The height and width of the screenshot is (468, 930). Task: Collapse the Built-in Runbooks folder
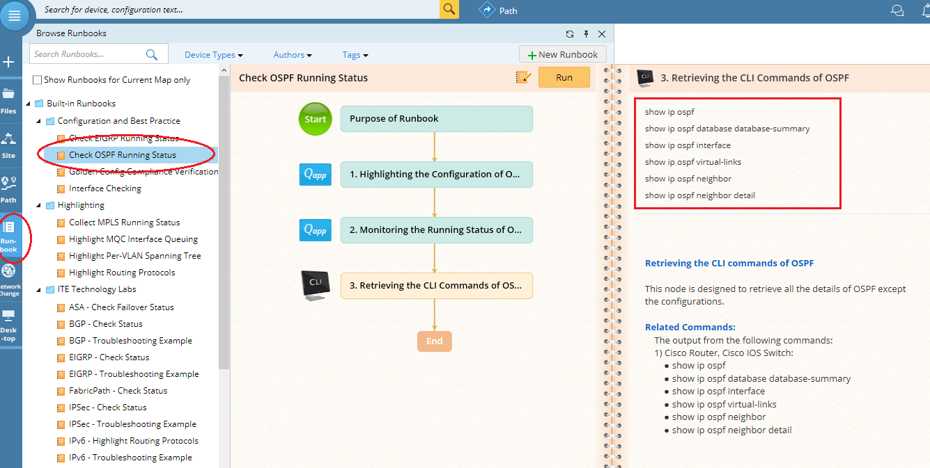click(x=28, y=104)
